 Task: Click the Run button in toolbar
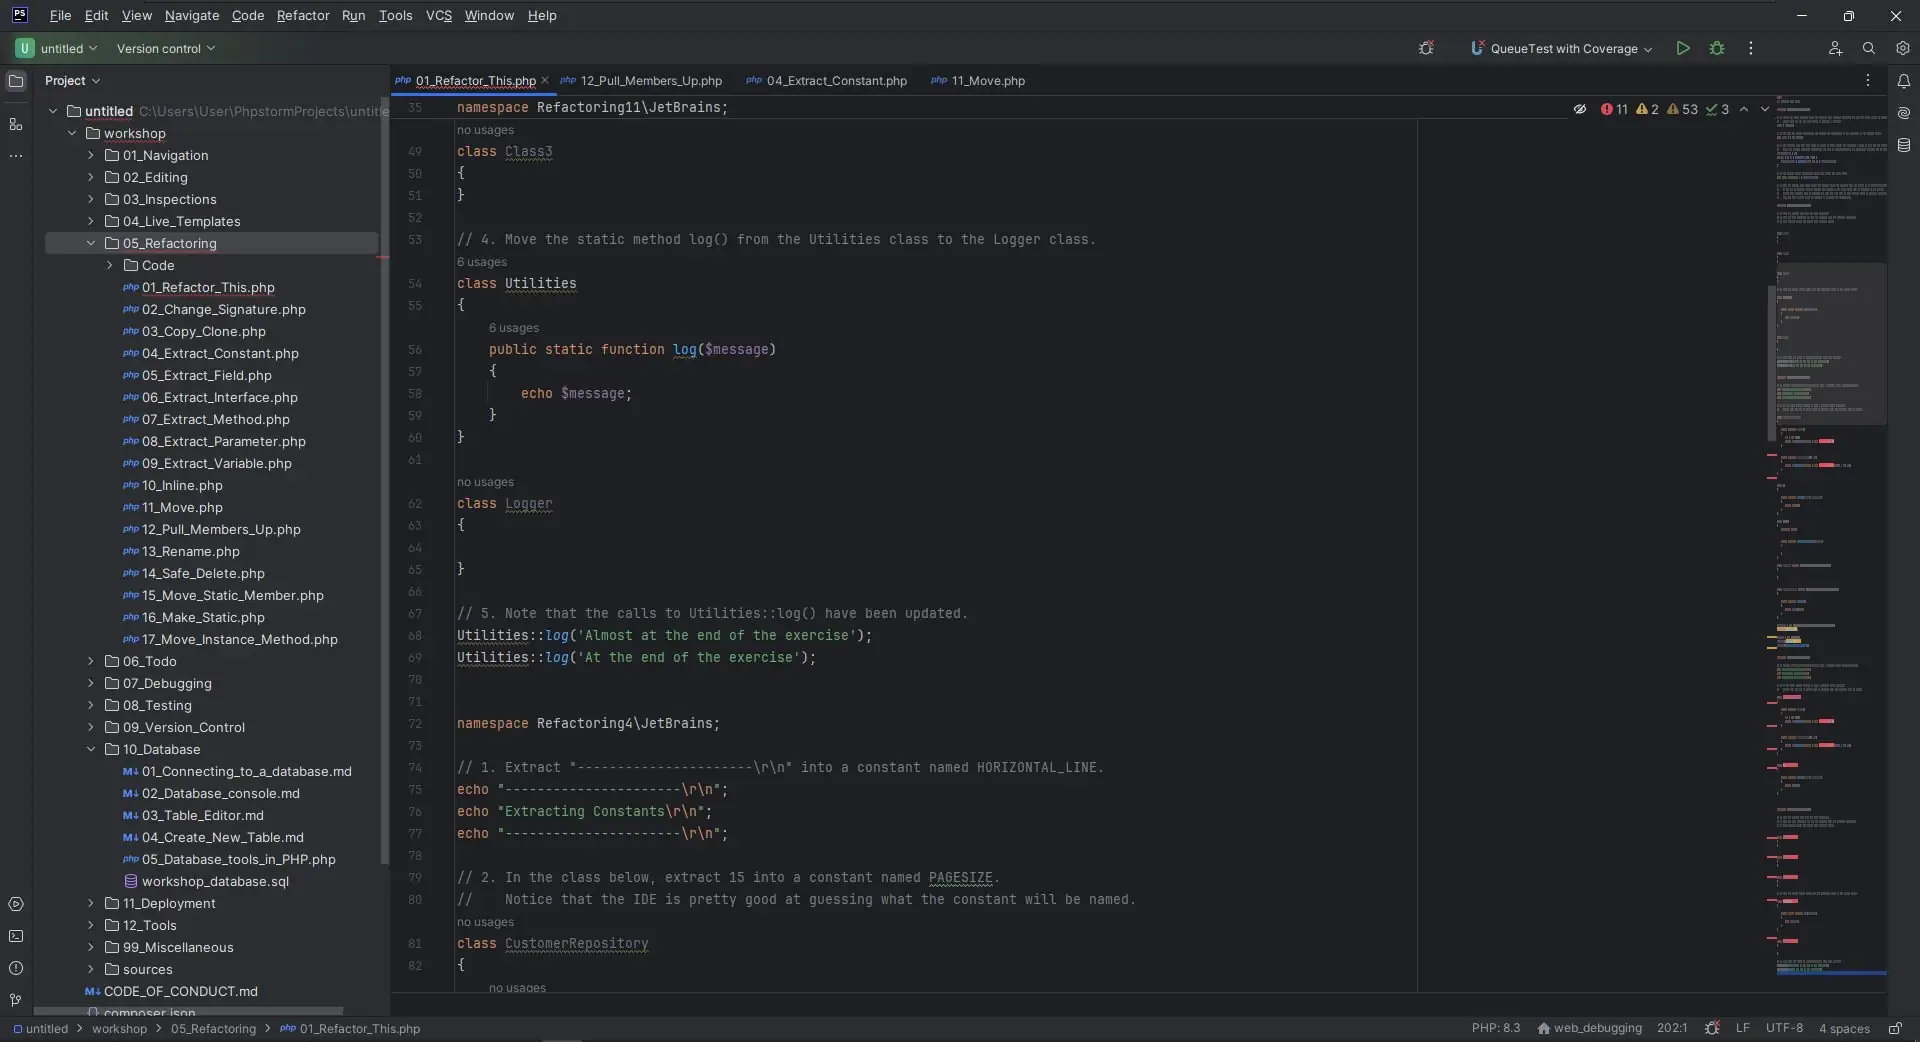point(1683,48)
